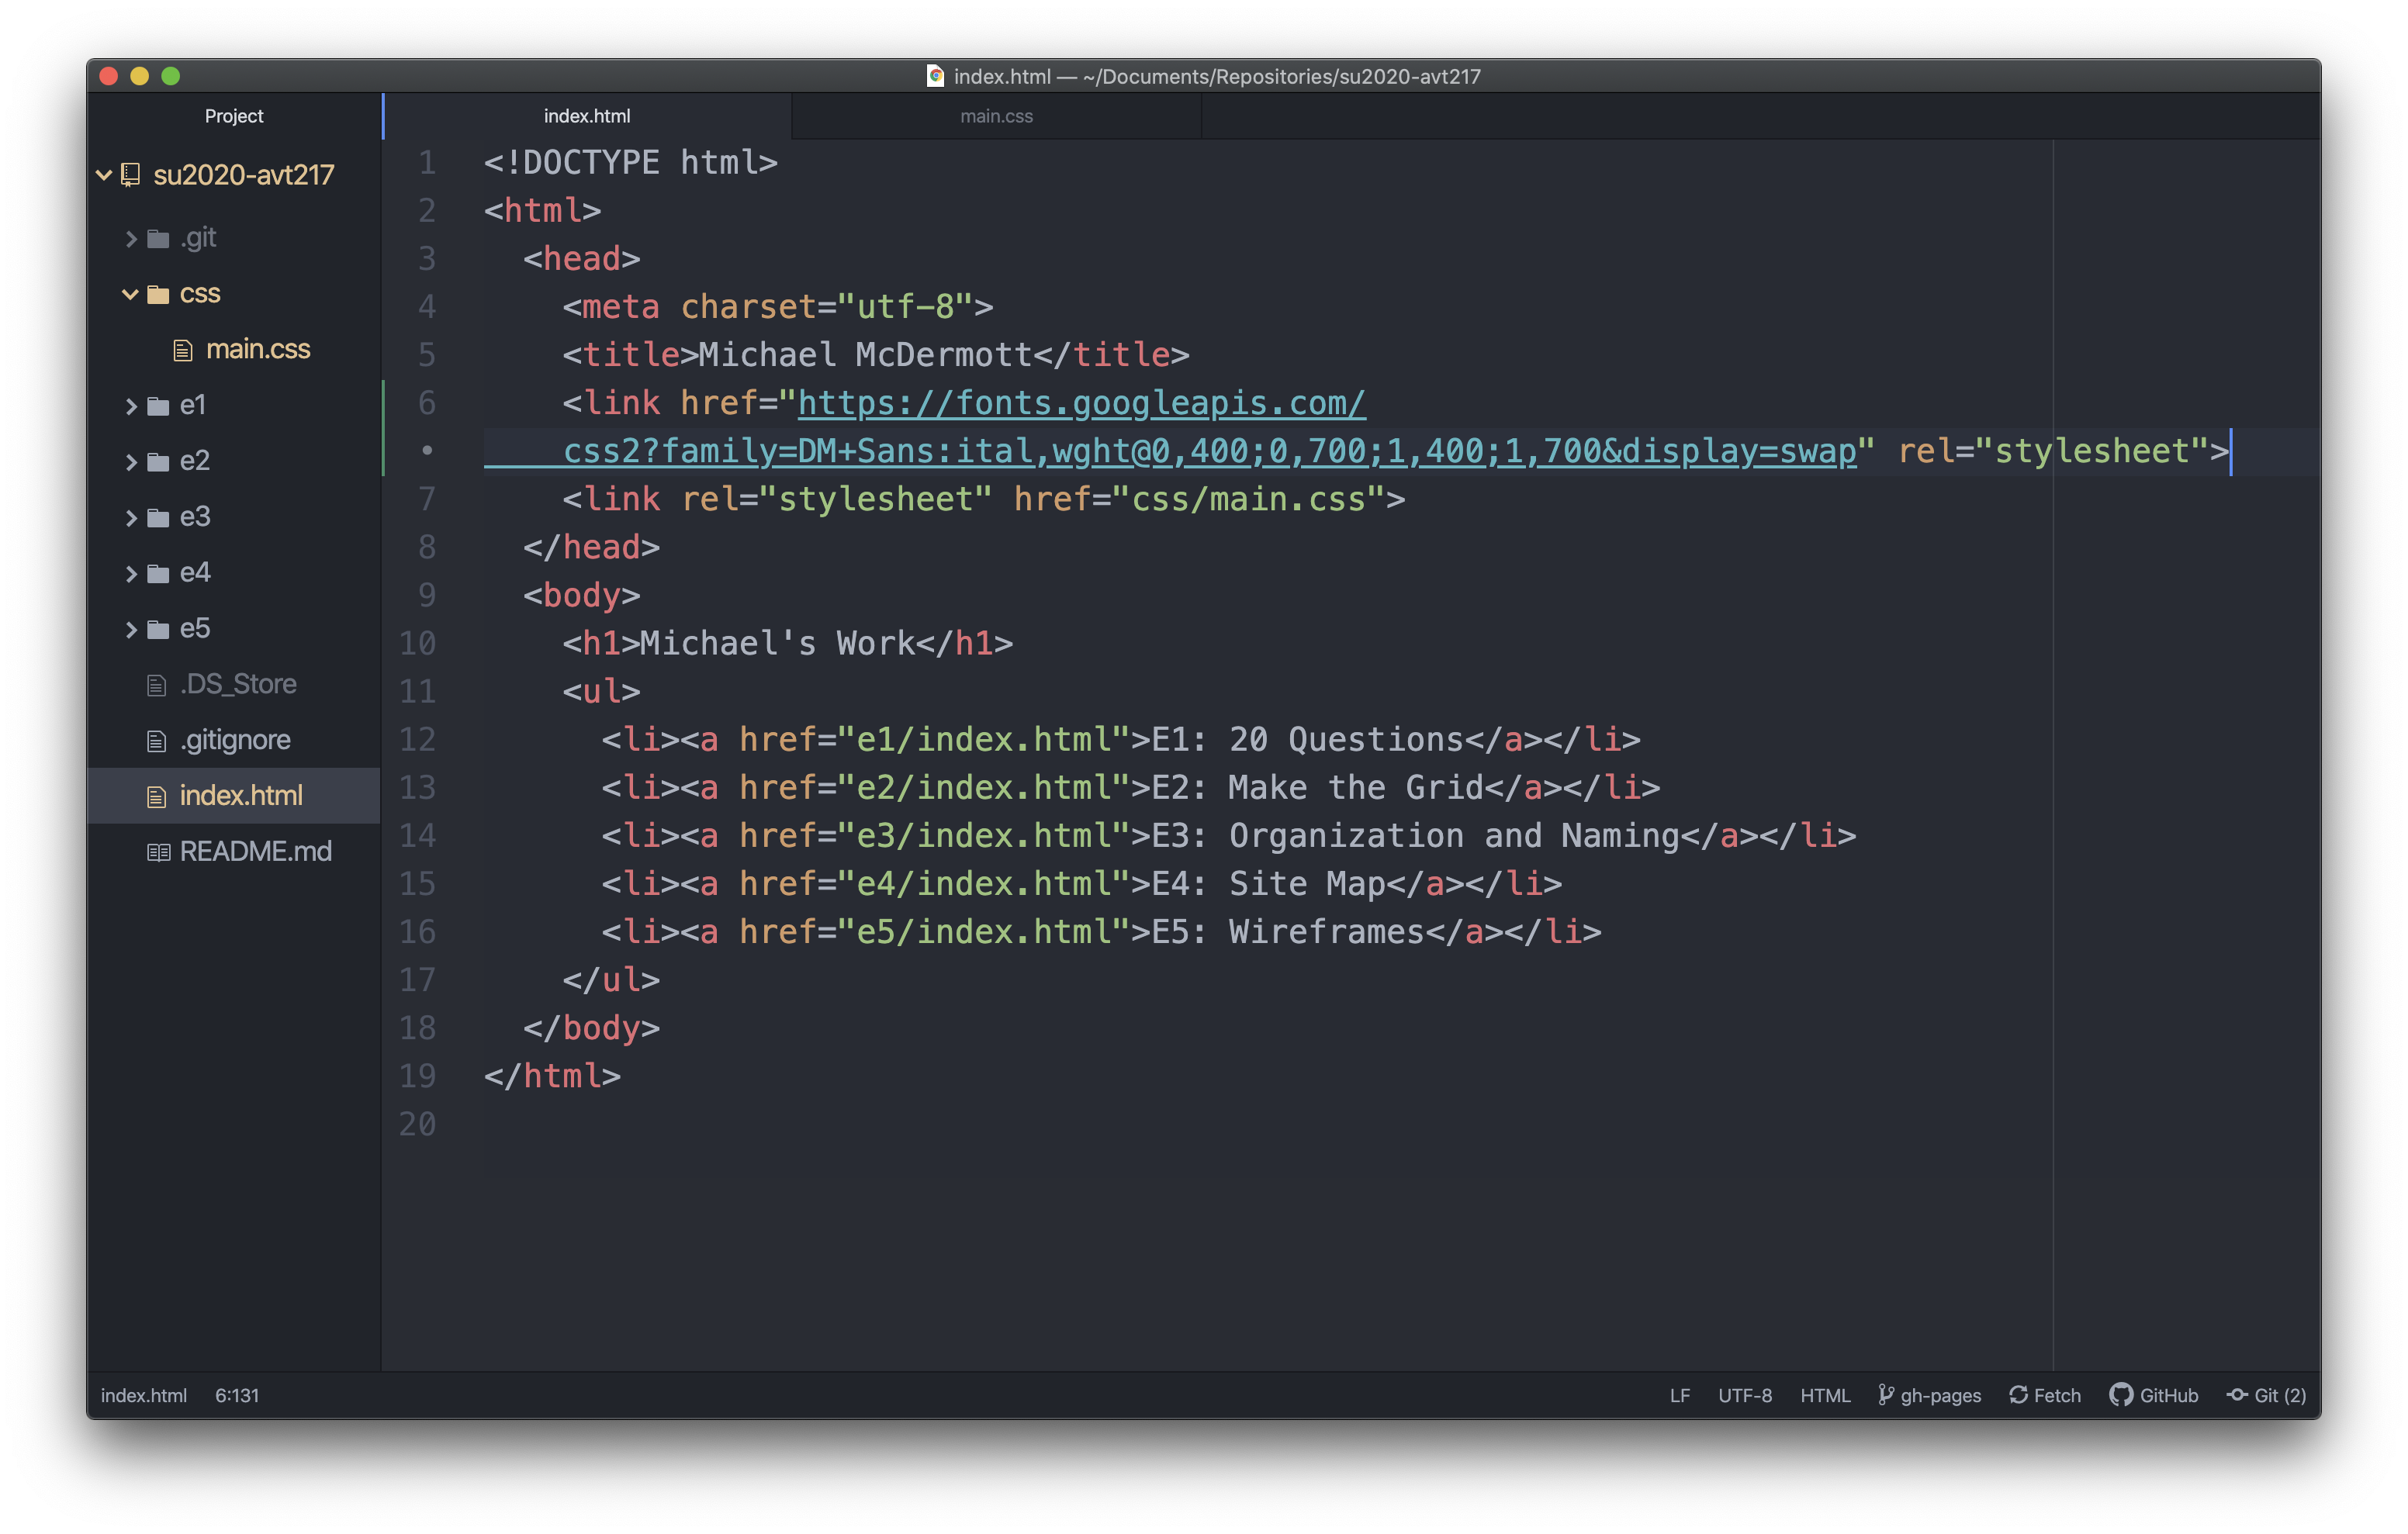Click the e4 folder icon

[x=158, y=573]
